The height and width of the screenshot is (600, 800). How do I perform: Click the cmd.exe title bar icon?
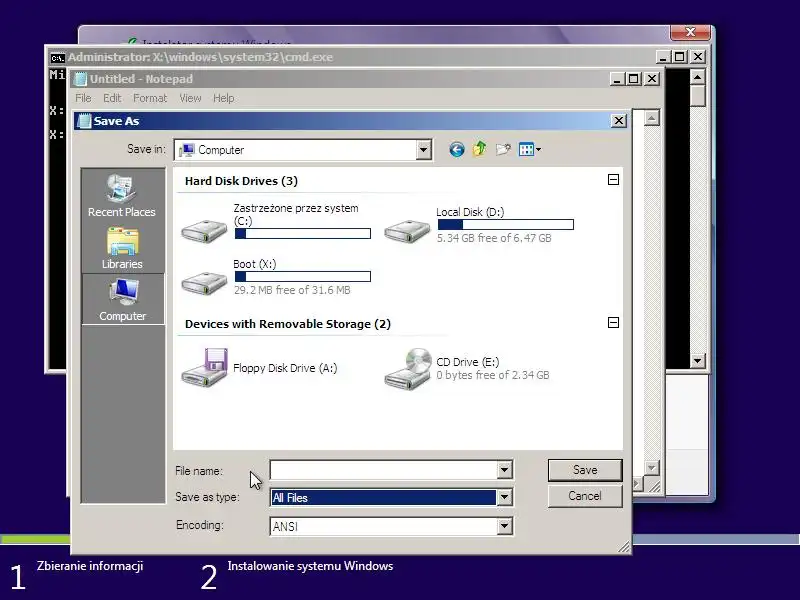pyautogui.click(x=58, y=58)
